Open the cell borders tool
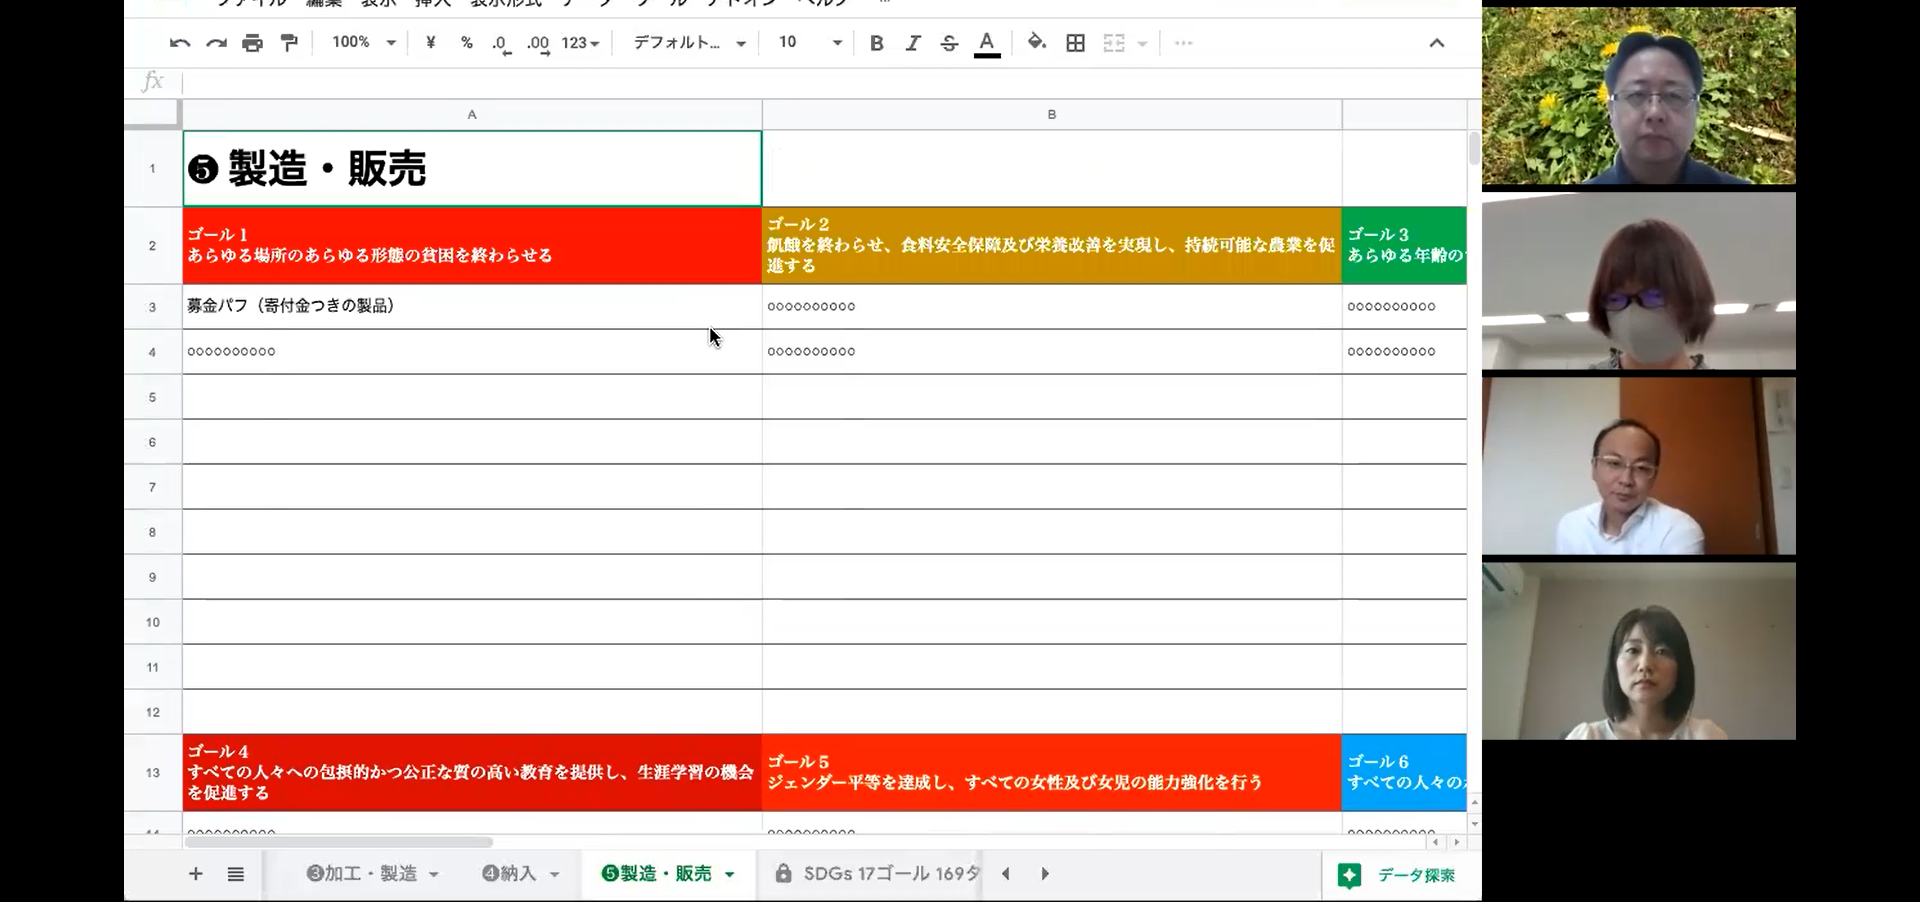The height and width of the screenshot is (902, 1920). coord(1075,43)
